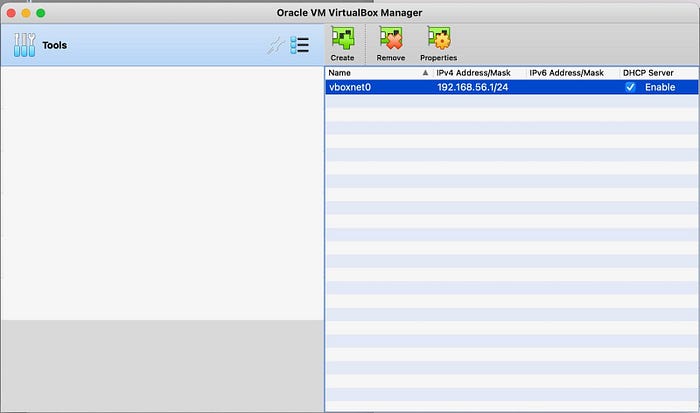This screenshot has width=700, height=413.
Task: Click the Name column sort arrow
Action: pyautogui.click(x=425, y=73)
